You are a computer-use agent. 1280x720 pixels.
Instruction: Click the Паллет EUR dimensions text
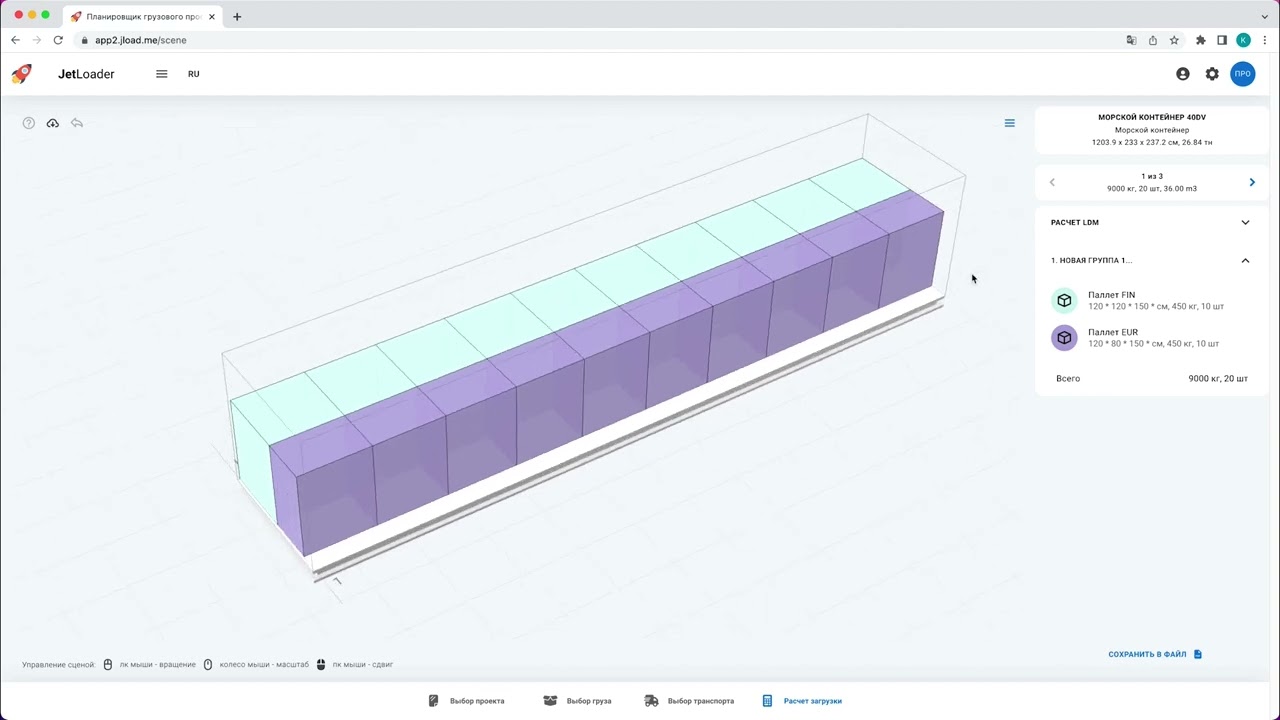click(1154, 343)
